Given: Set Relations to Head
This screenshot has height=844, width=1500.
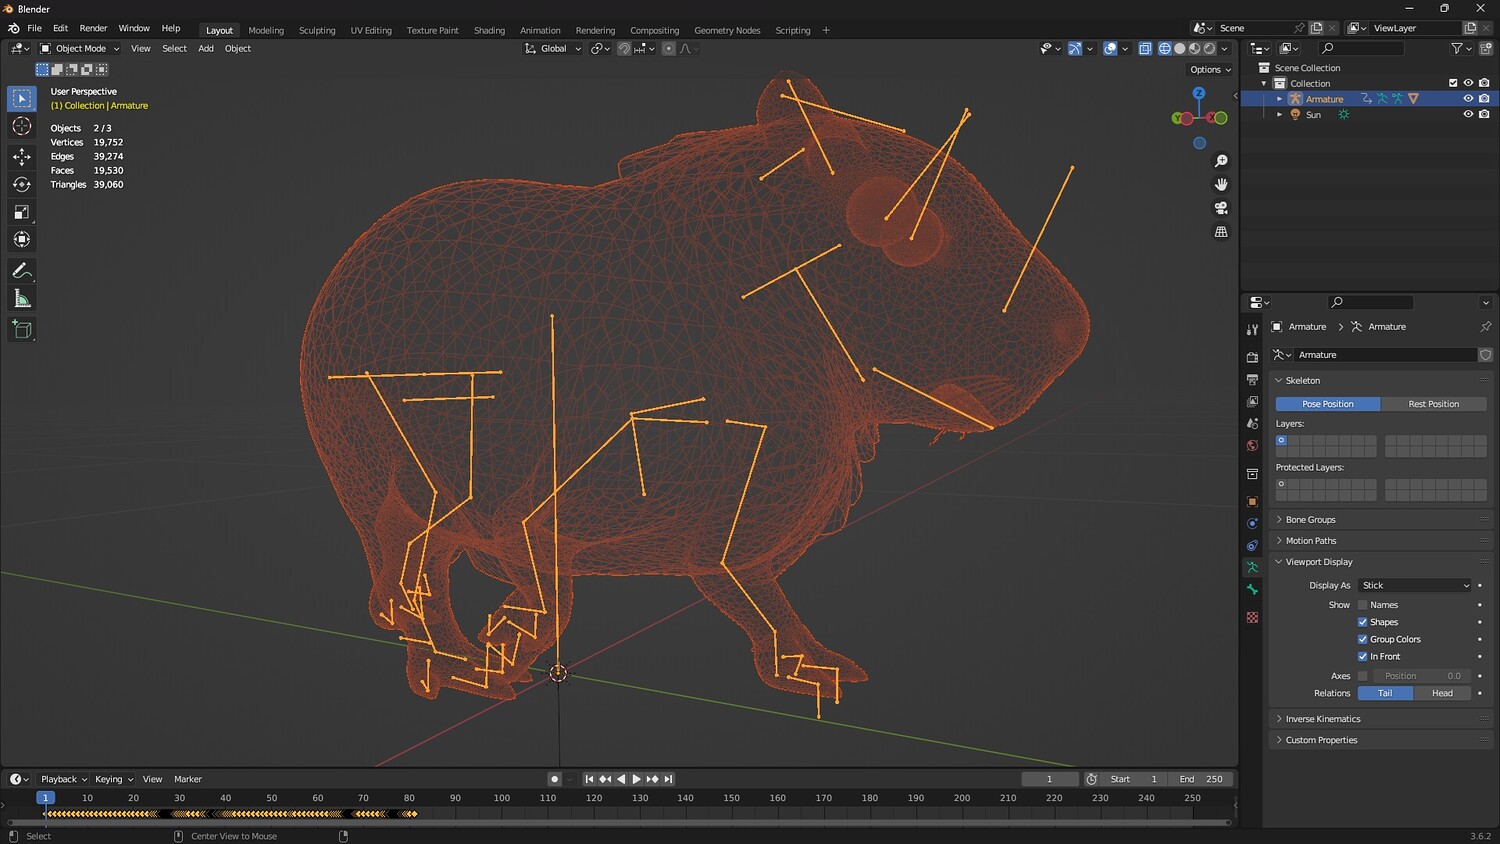Looking at the screenshot, I should point(1442,693).
